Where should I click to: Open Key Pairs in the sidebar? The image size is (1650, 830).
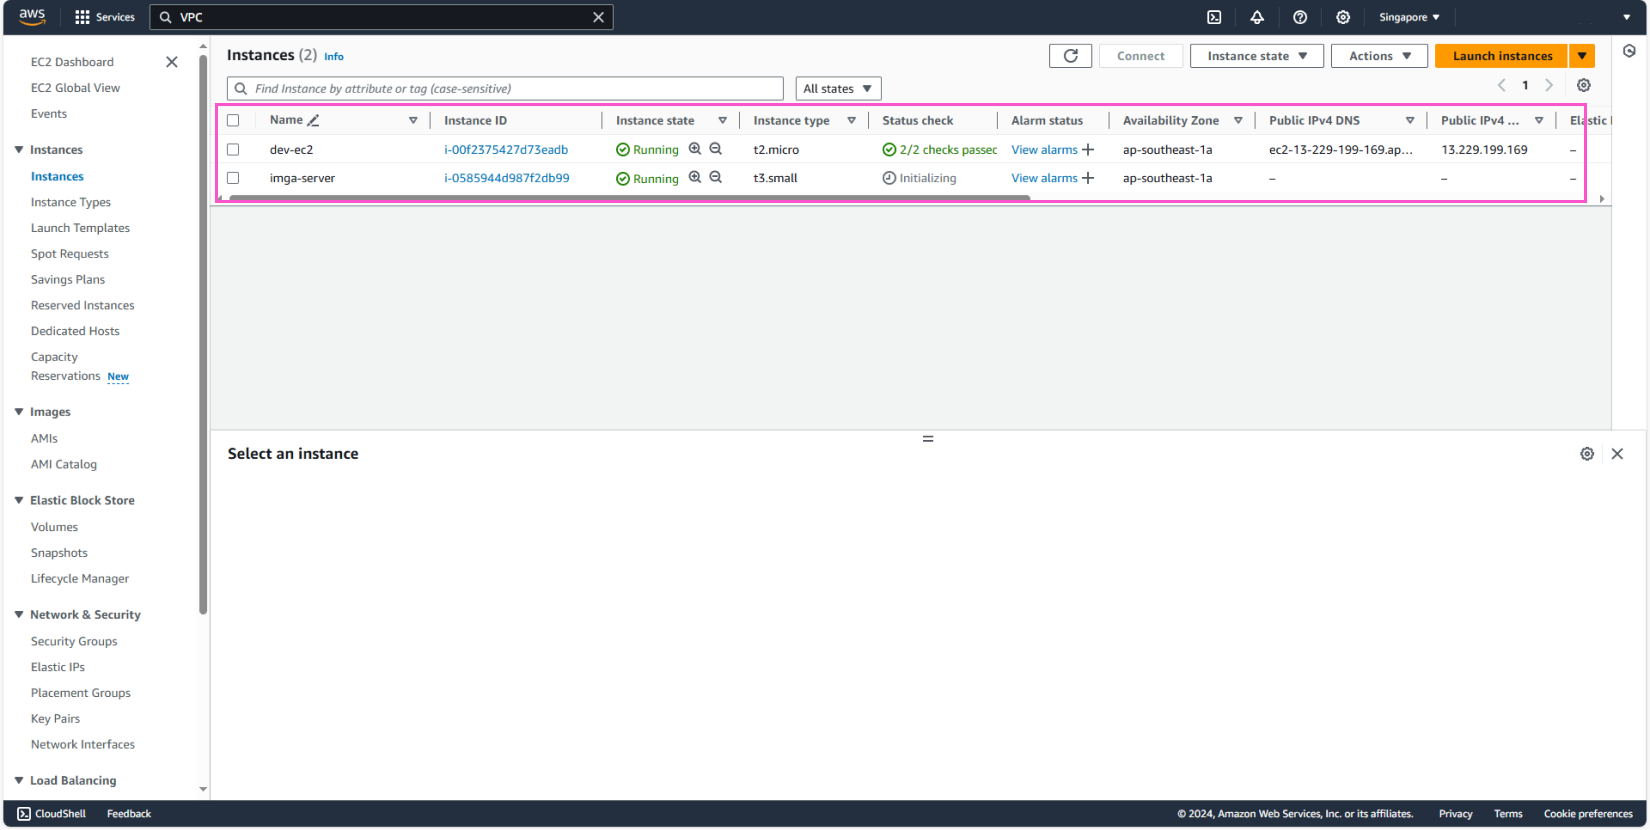tap(55, 719)
